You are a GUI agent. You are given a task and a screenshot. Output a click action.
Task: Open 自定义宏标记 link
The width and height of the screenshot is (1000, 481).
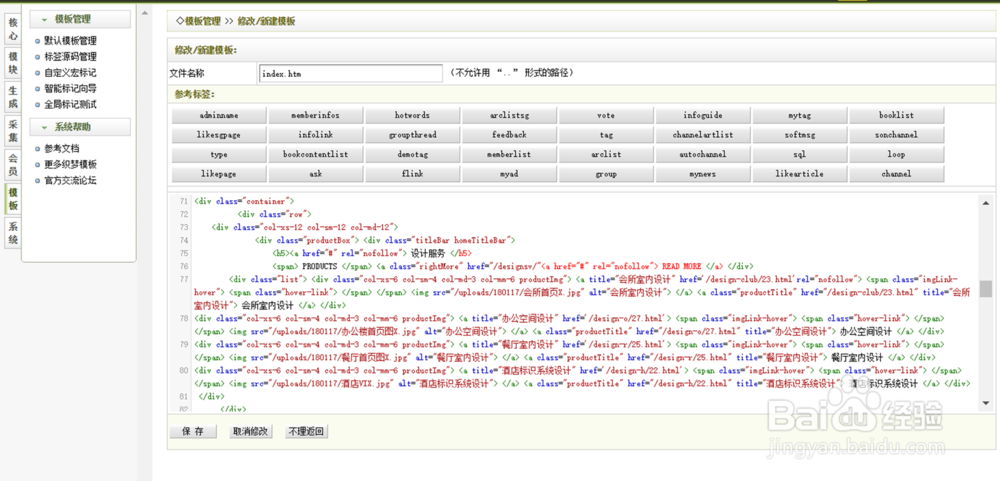point(70,73)
